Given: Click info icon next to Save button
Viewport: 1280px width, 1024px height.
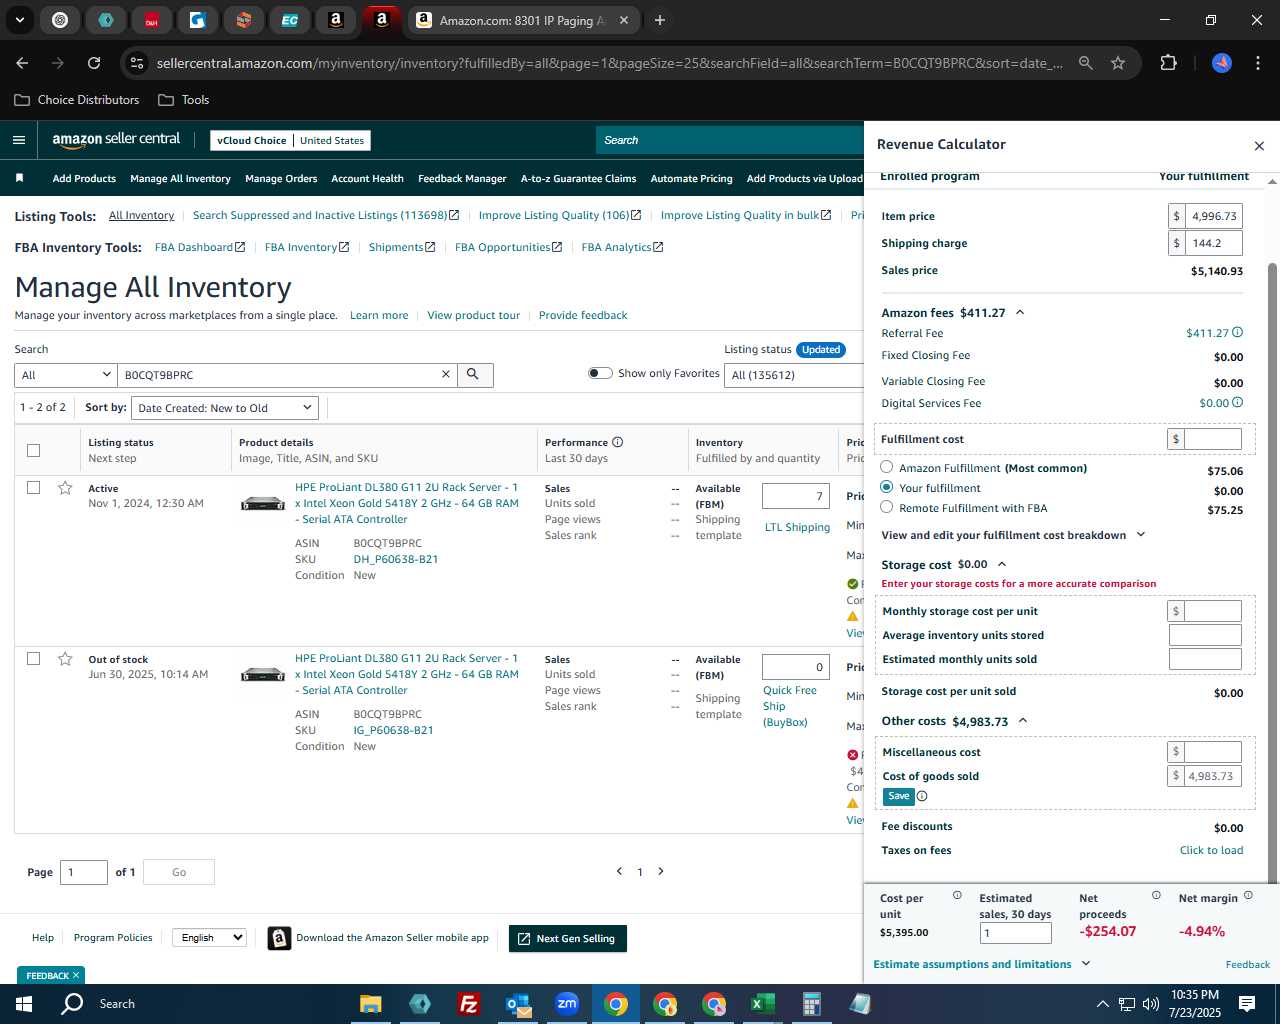Looking at the screenshot, I should [x=922, y=797].
